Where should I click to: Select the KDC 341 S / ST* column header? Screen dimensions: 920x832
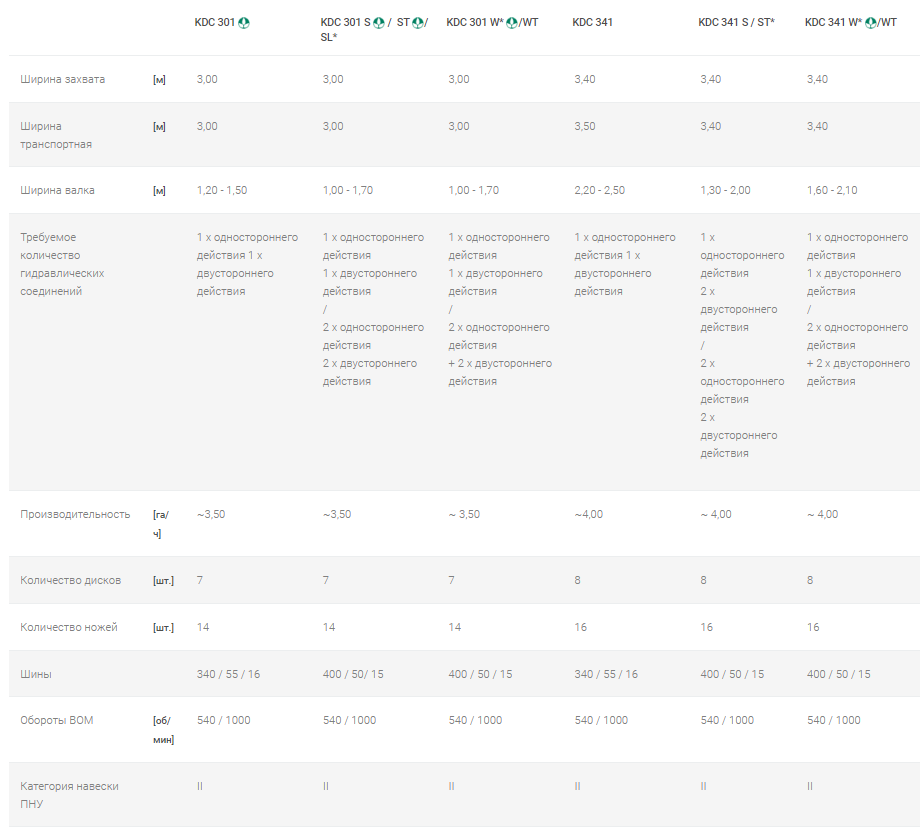click(736, 22)
